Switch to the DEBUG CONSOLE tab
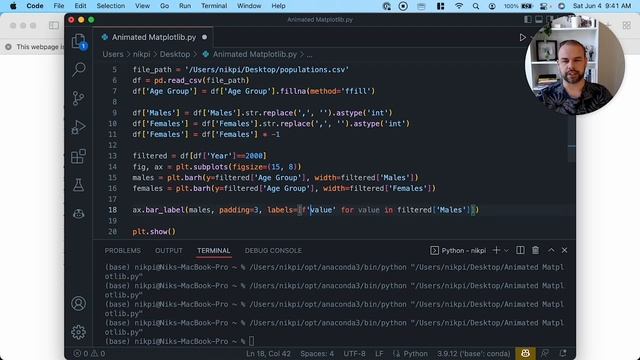This screenshot has height=360, width=640. [273, 251]
